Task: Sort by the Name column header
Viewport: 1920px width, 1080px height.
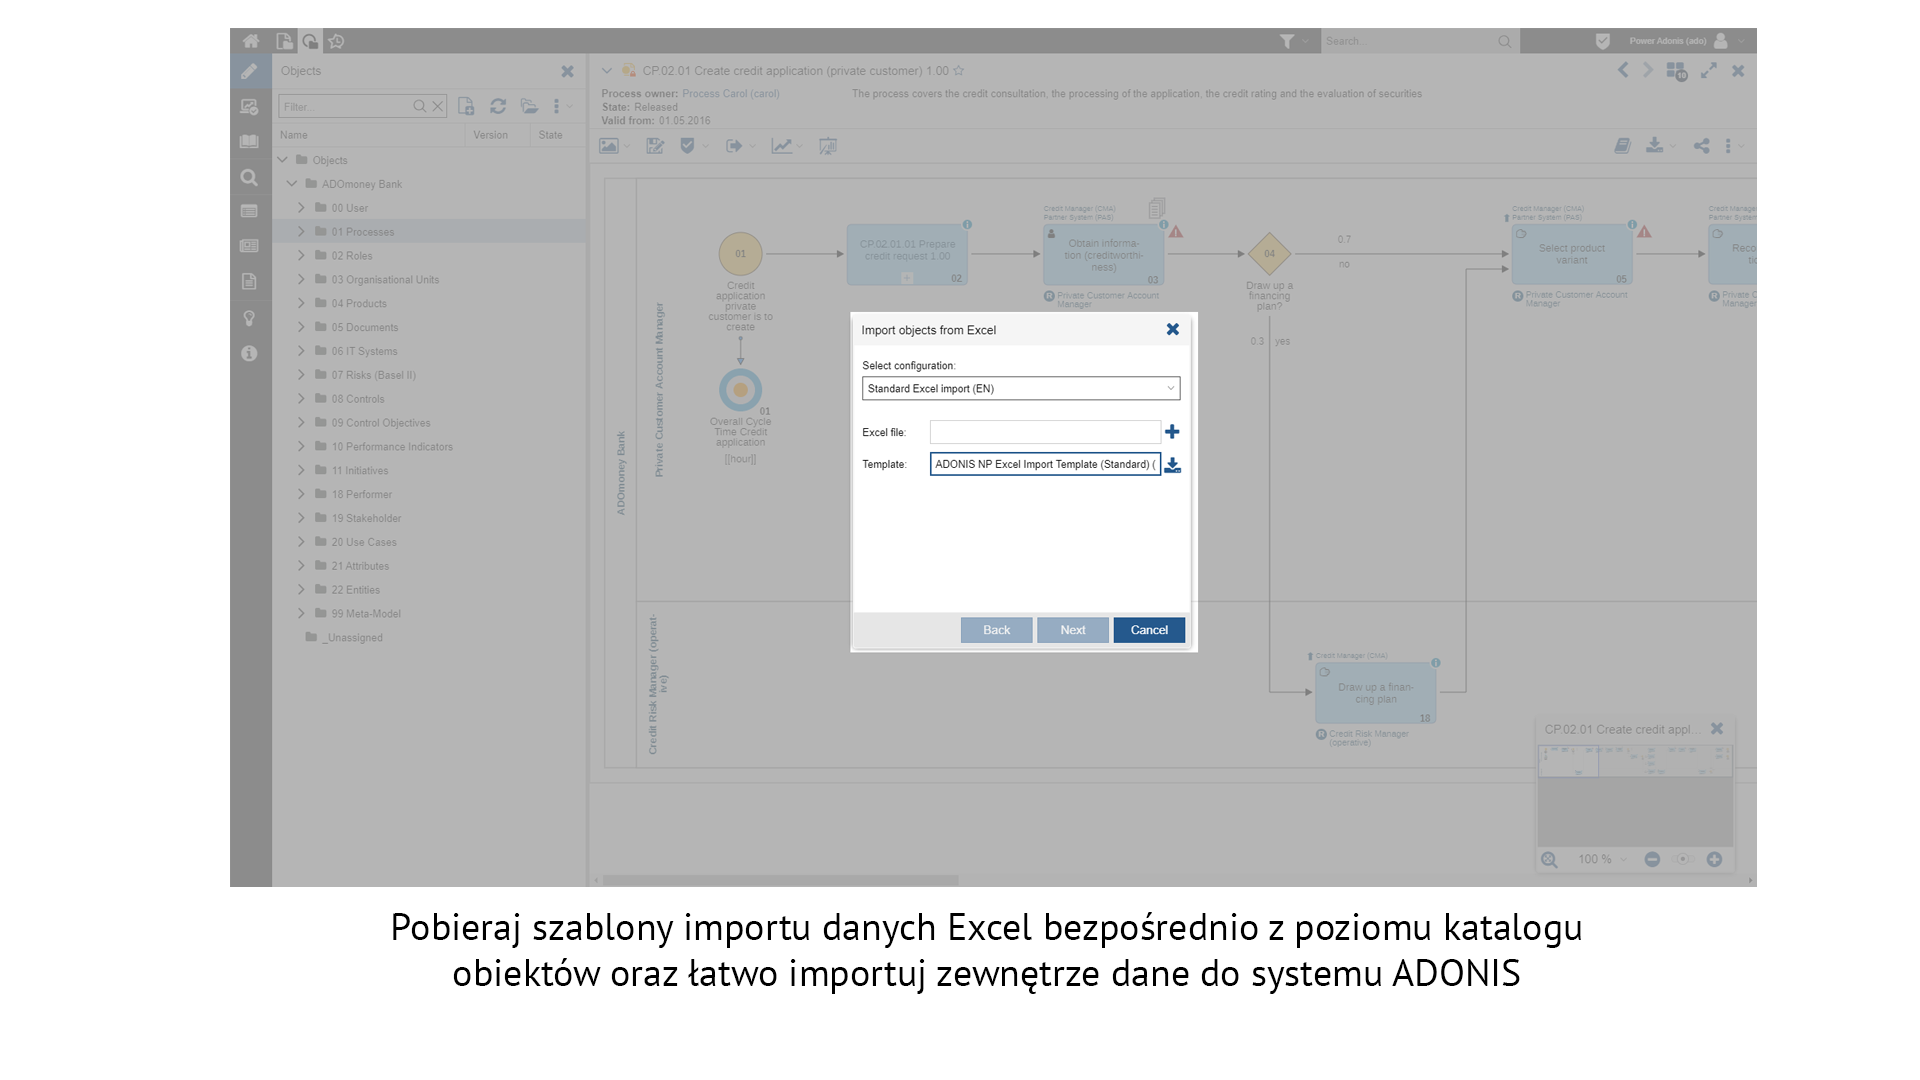Action: 294,135
